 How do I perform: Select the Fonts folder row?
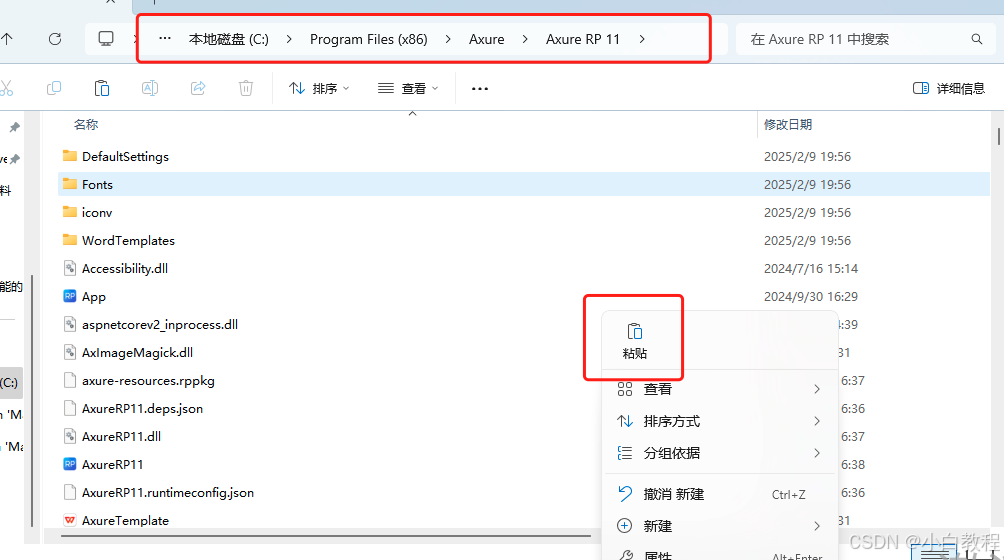click(524, 184)
